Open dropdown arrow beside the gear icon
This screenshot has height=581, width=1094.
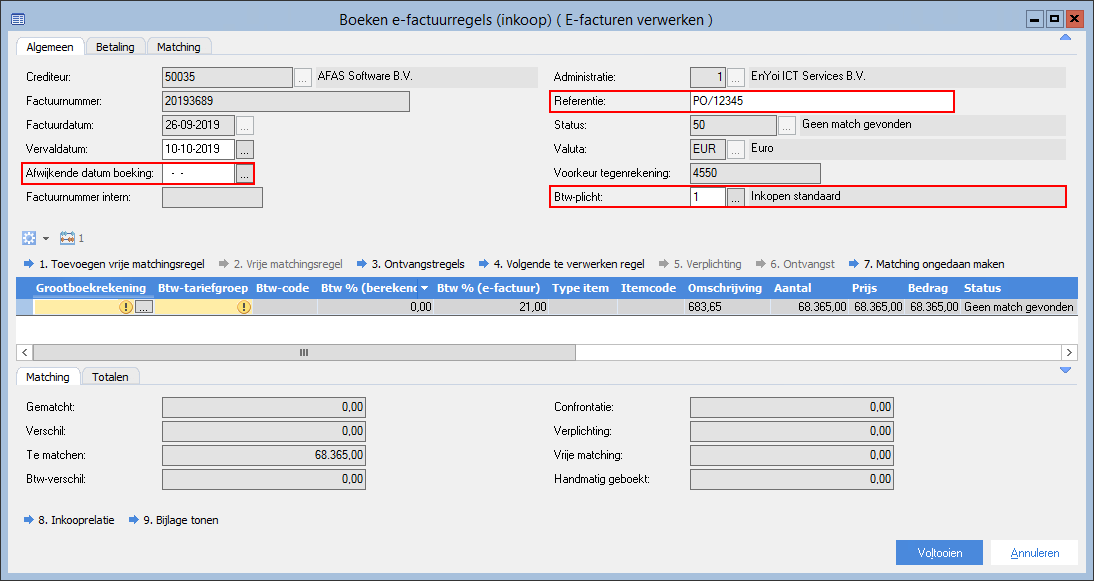pyautogui.click(x=46, y=239)
